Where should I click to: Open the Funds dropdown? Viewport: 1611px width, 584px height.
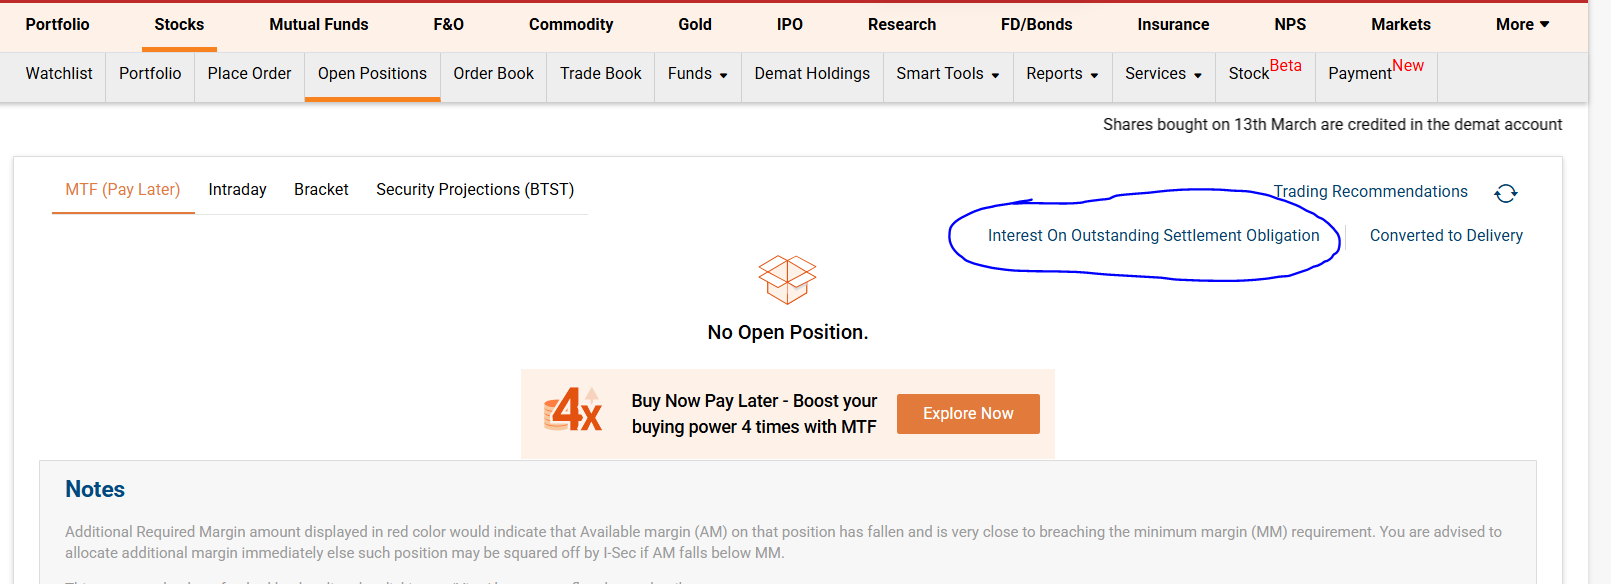(x=697, y=74)
